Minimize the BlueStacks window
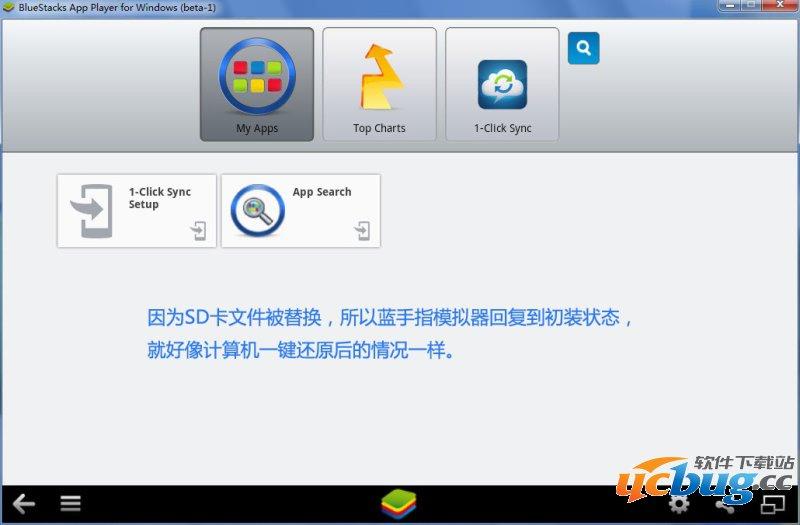 pos(730,5)
